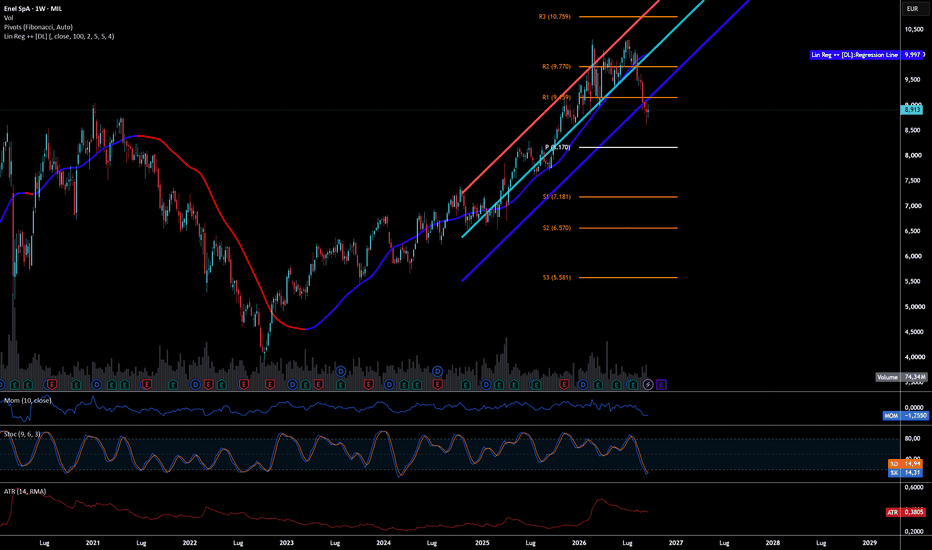Click the S1 (7.181) pivot label

[556, 197]
